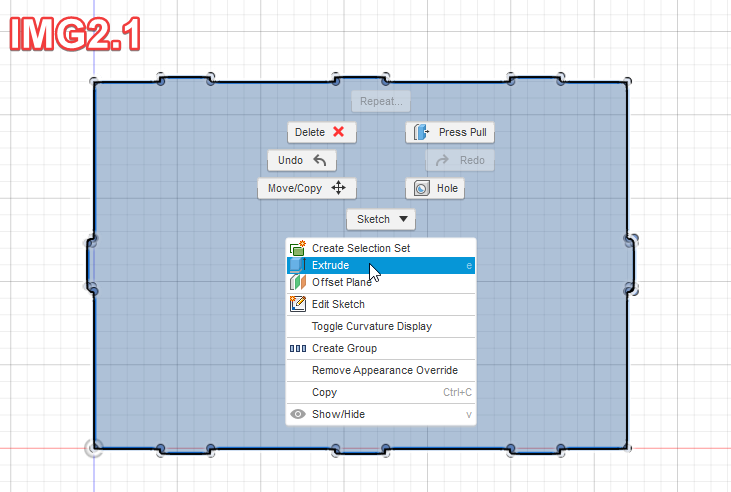Choose Create Group menu entry
The width and height of the screenshot is (731, 492).
(x=381, y=348)
